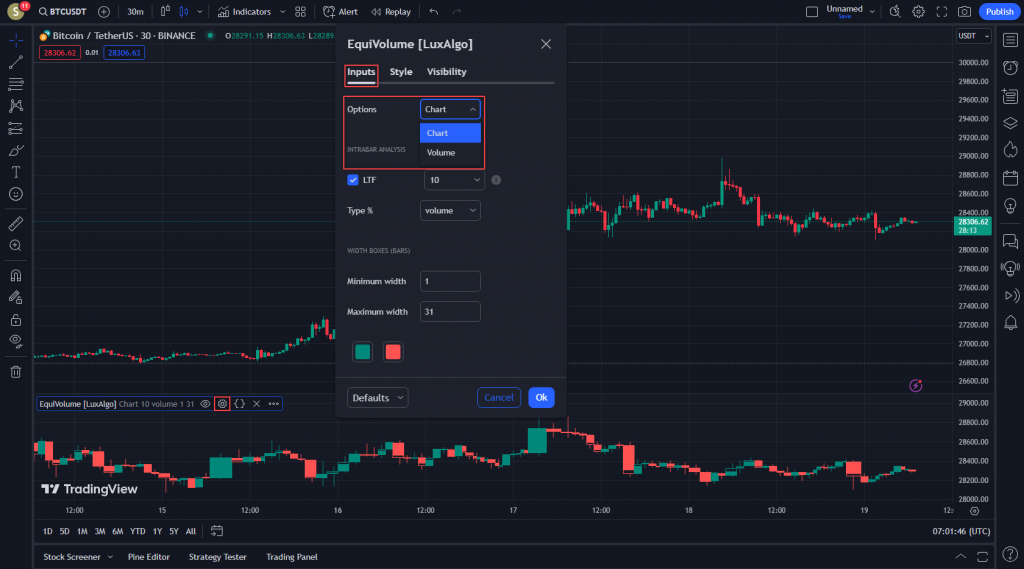
Task: Close the EquiVolume settings dialog
Action: coord(546,44)
